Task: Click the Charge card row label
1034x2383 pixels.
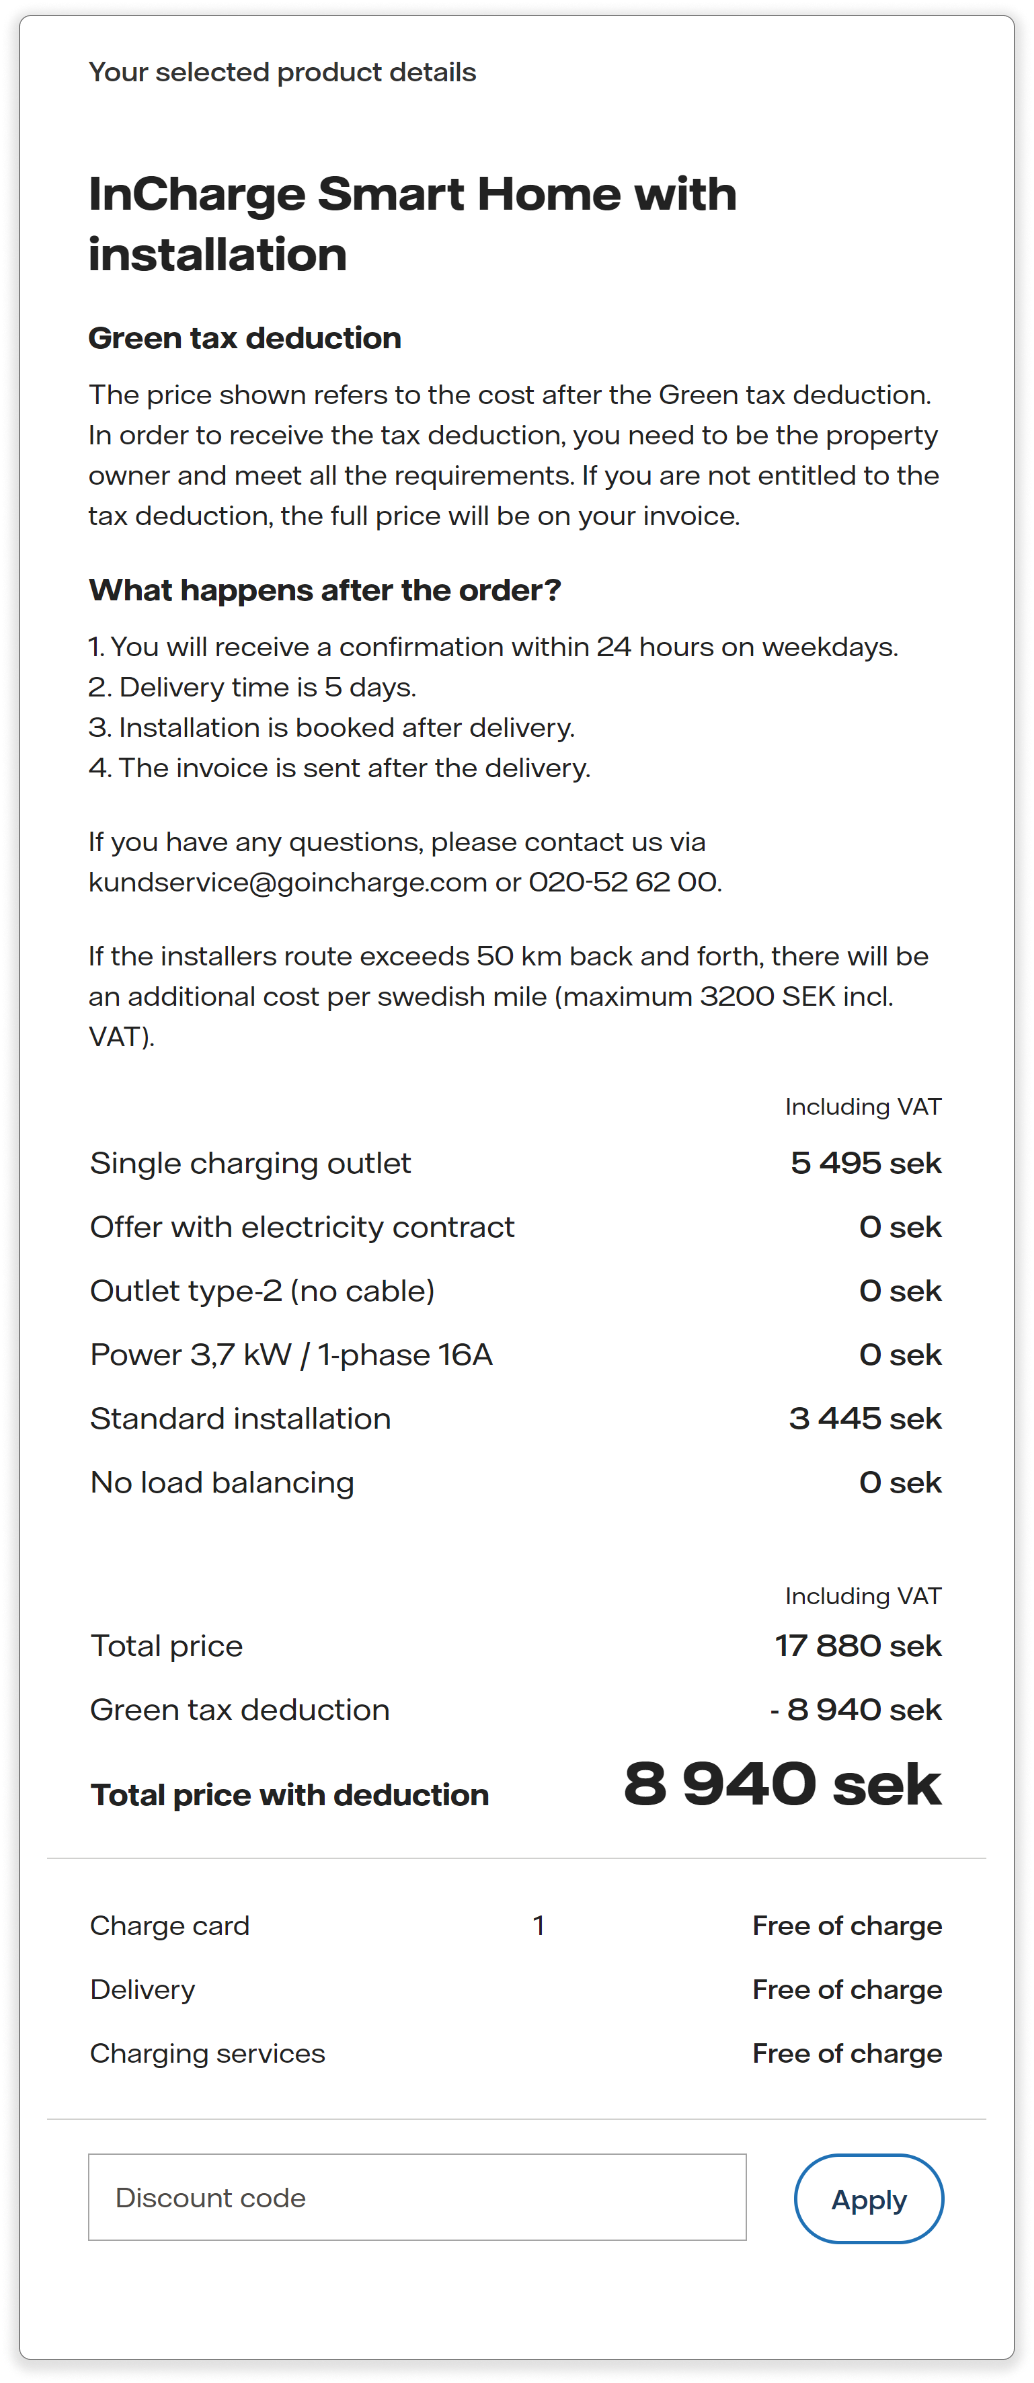Action: coord(170,1925)
